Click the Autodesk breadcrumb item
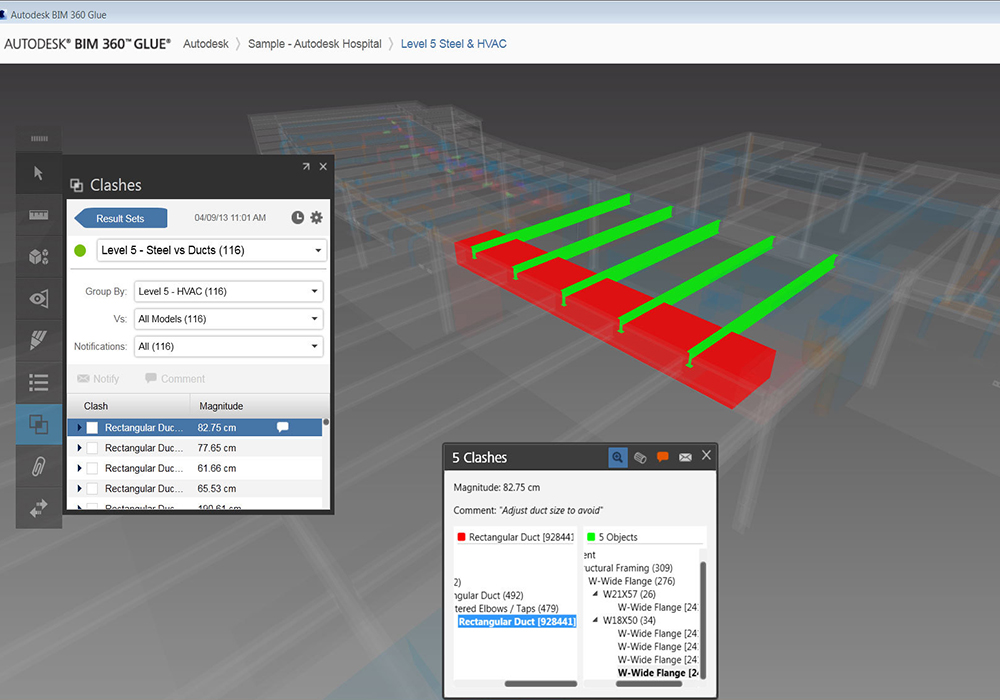This screenshot has height=700, width=1000. (x=205, y=44)
